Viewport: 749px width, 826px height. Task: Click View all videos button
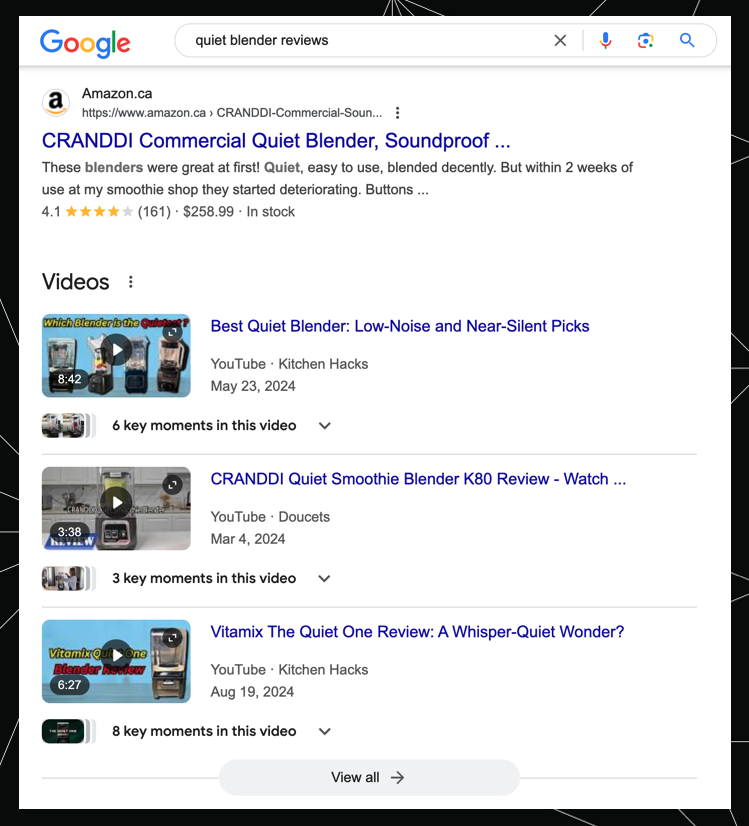click(369, 777)
